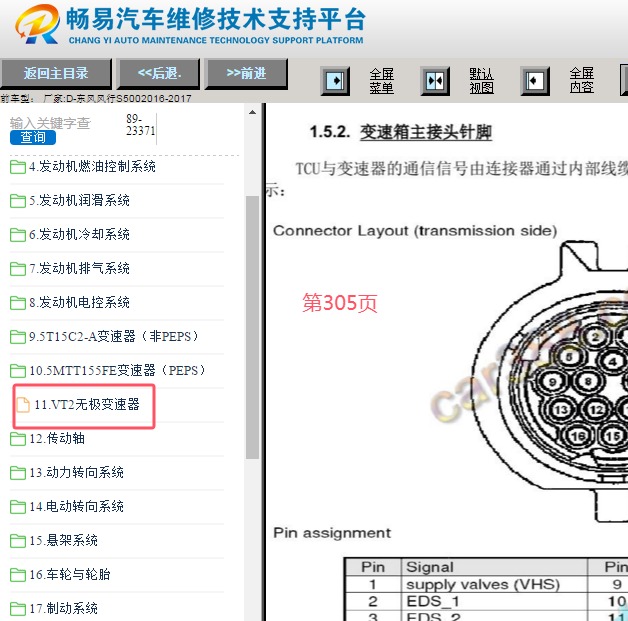Go forward with >>前进 button
The width and height of the screenshot is (628, 621).
click(x=246, y=73)
